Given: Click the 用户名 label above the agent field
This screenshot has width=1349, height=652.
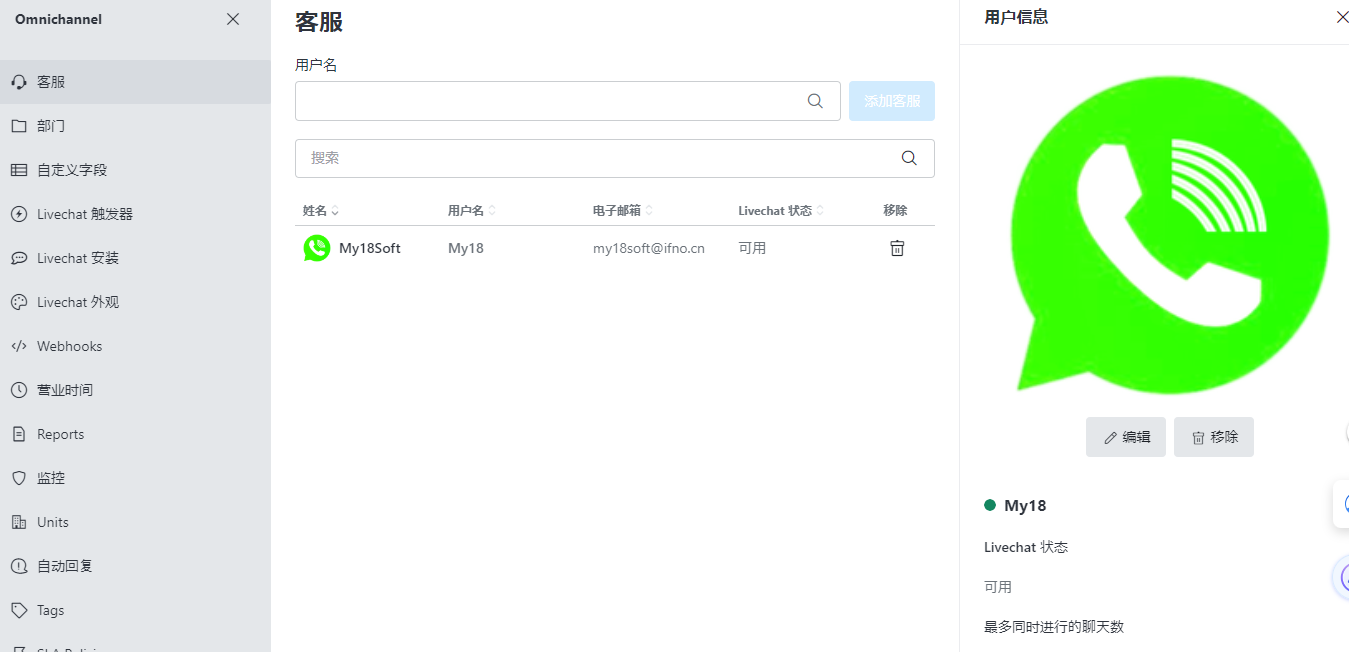Looking at the screenshot, I should 316,65.
